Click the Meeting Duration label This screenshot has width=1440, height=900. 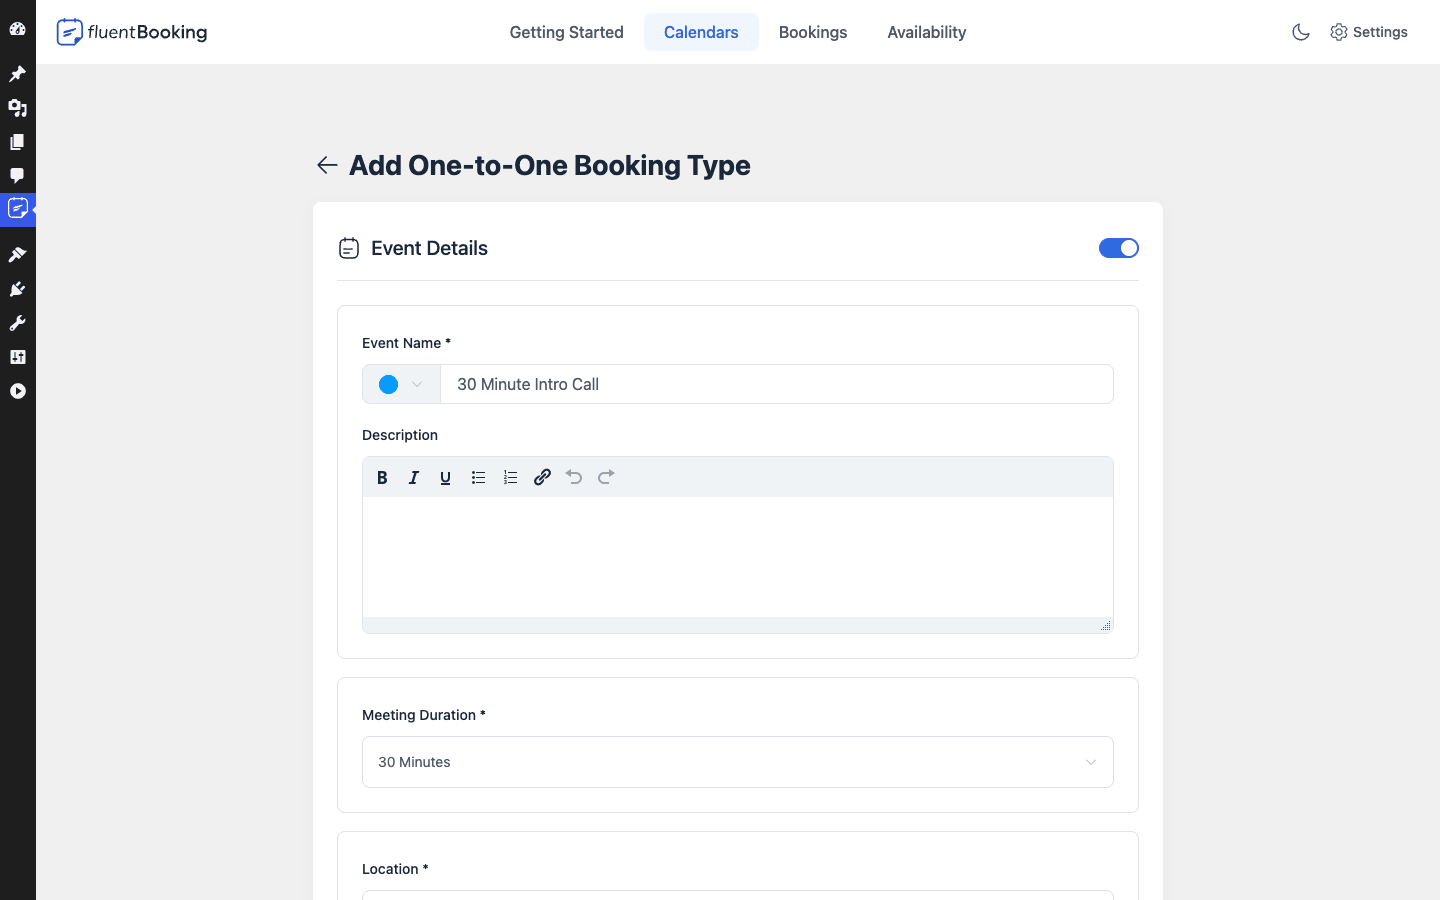coord(424,715)
